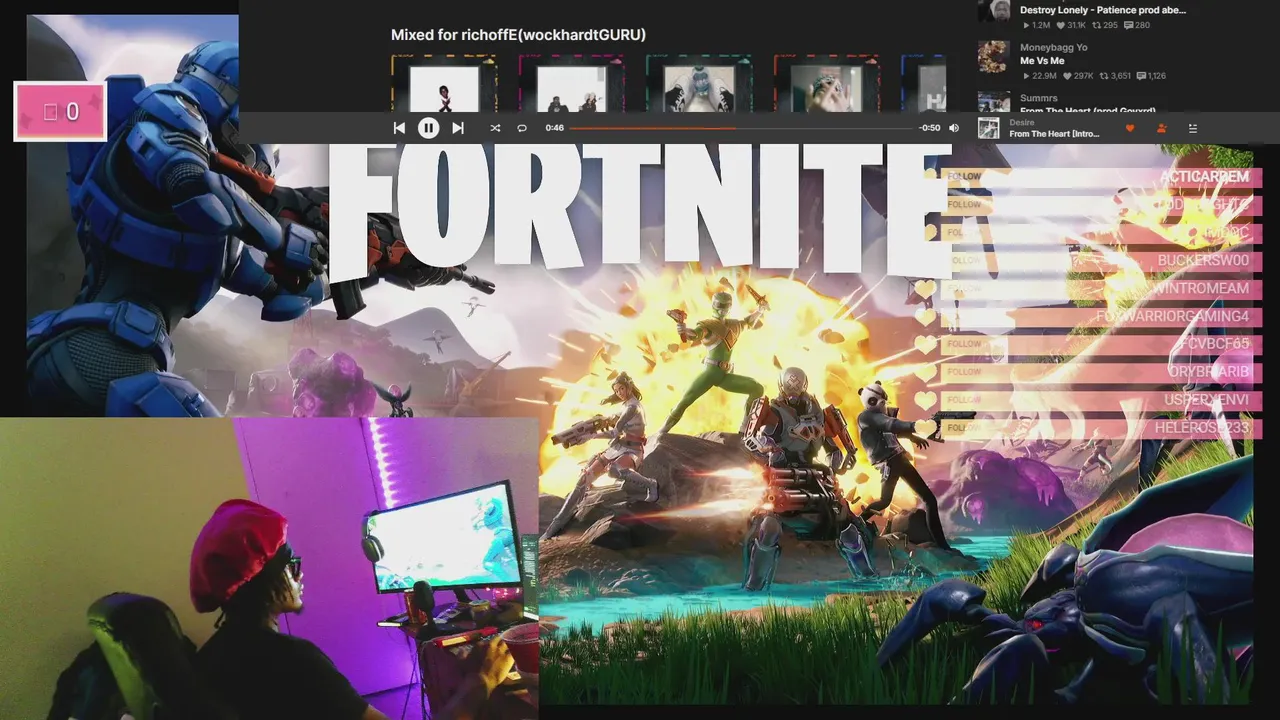The image size is (1280, 720).
Task: Skip to the previous track
Action: [x=399, y=128]
